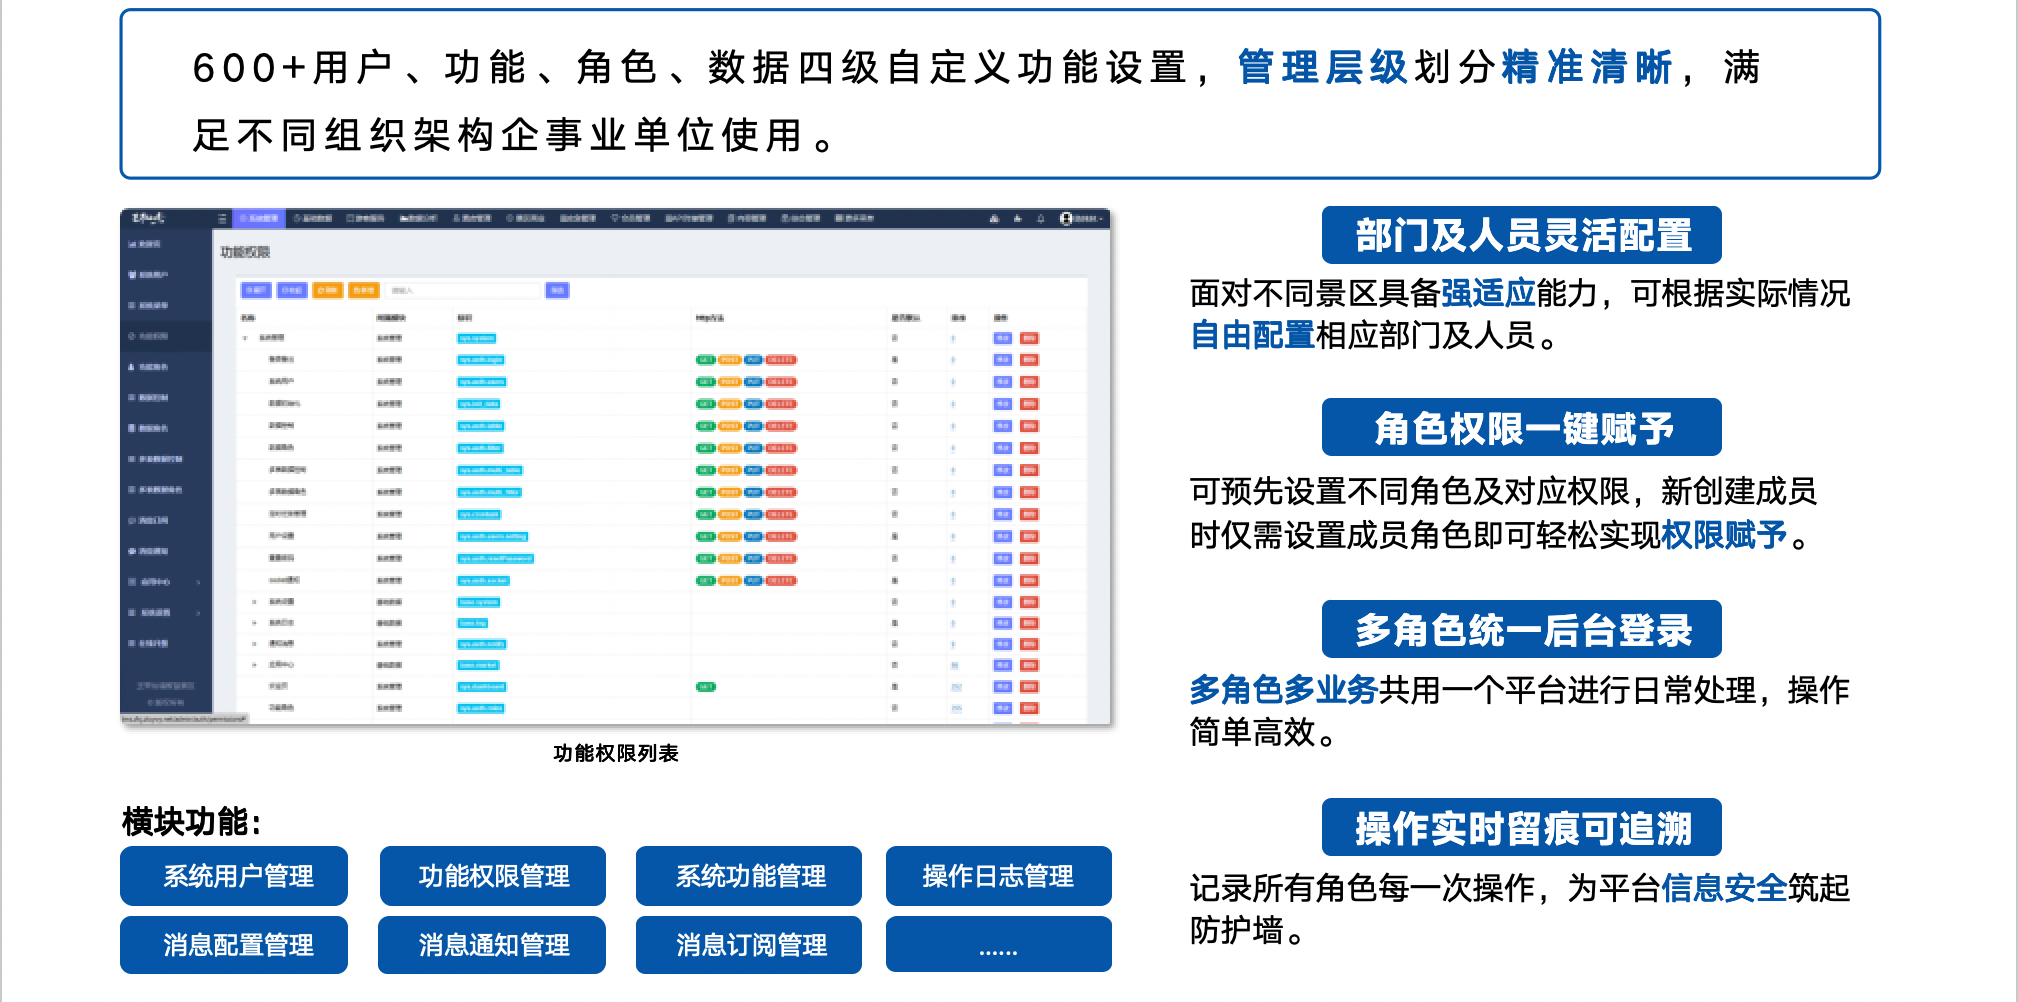Click the 角色权限一键赋予 heading banner
Viewport: 2018px width, 1002px height.
tap(1522, 427)
